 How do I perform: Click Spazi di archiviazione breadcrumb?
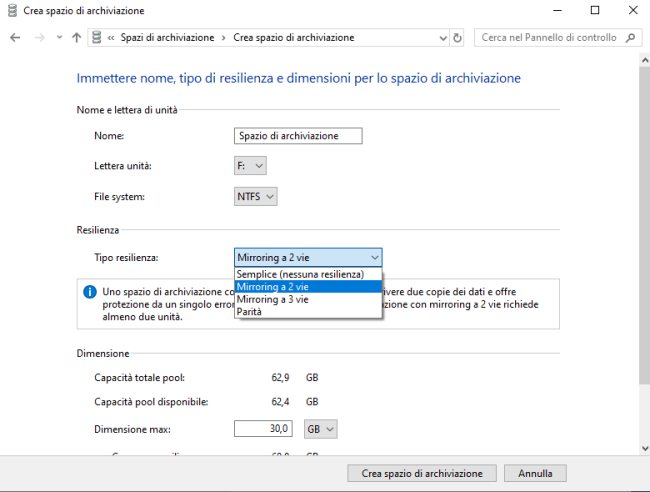167,38
